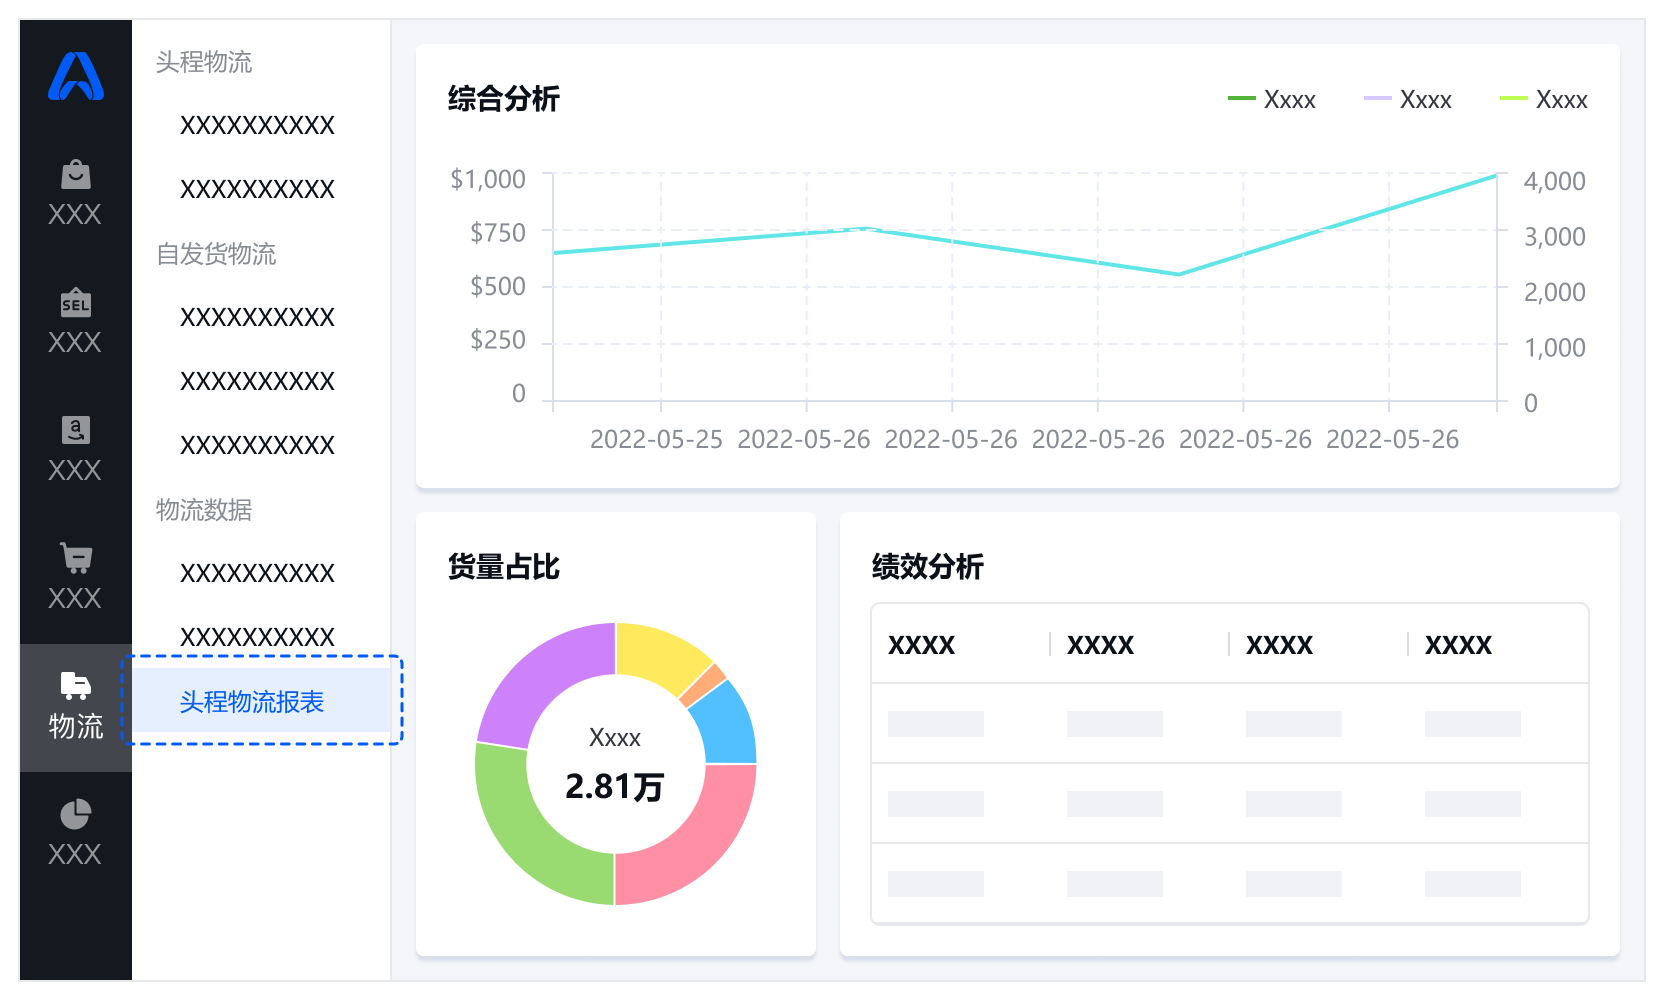The height and width of the screenshot is (1000, 1664).
Task: Click the 2,000 right axis label
Action: [1555, 292]
